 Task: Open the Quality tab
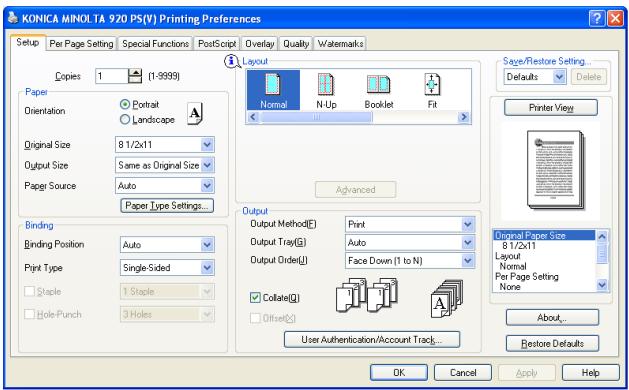coord(296,44)
